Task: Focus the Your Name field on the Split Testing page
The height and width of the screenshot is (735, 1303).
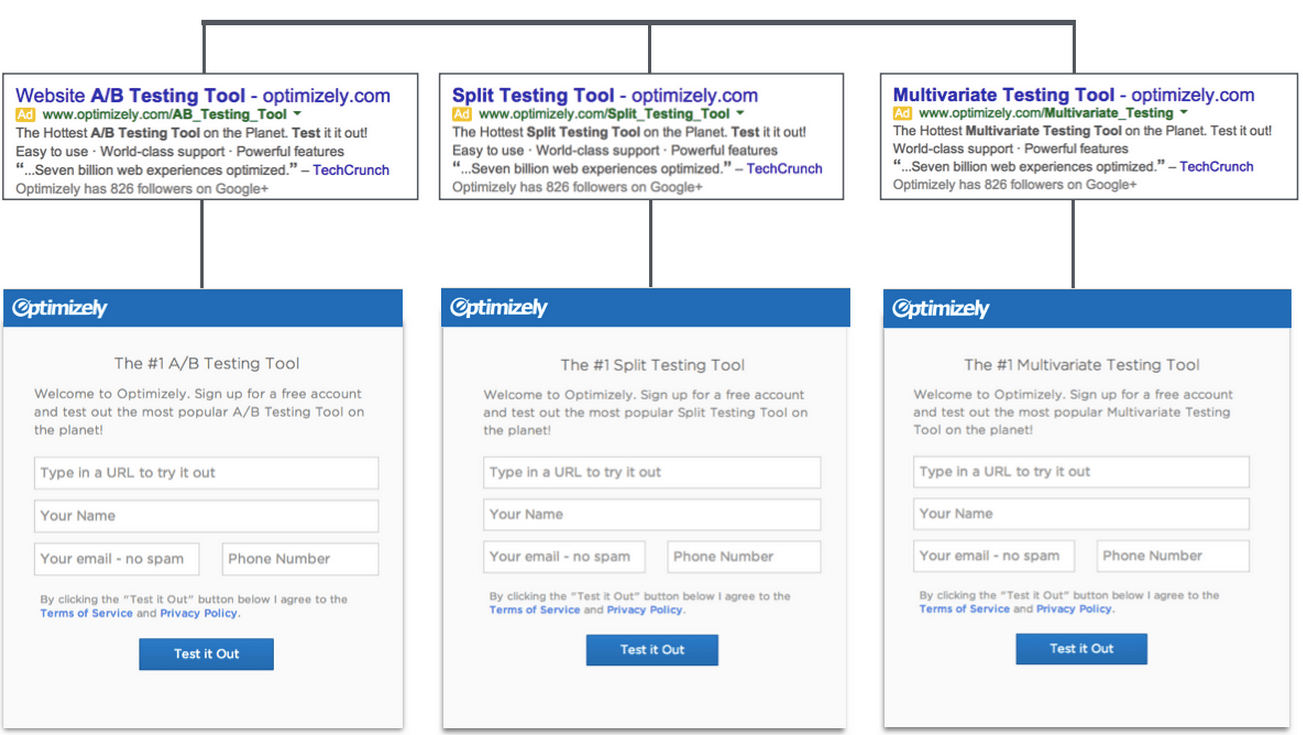Action: tap(652, 514)
